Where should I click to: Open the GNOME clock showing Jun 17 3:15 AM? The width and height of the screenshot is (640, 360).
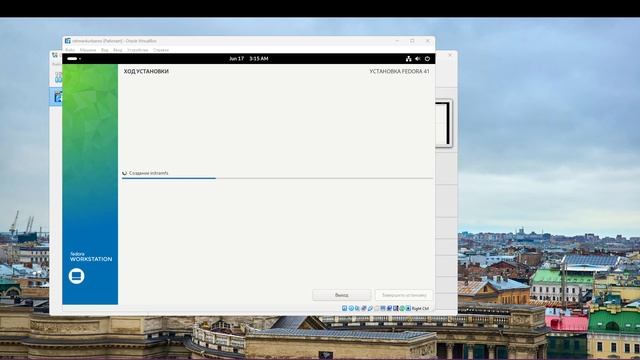[249, 59]
